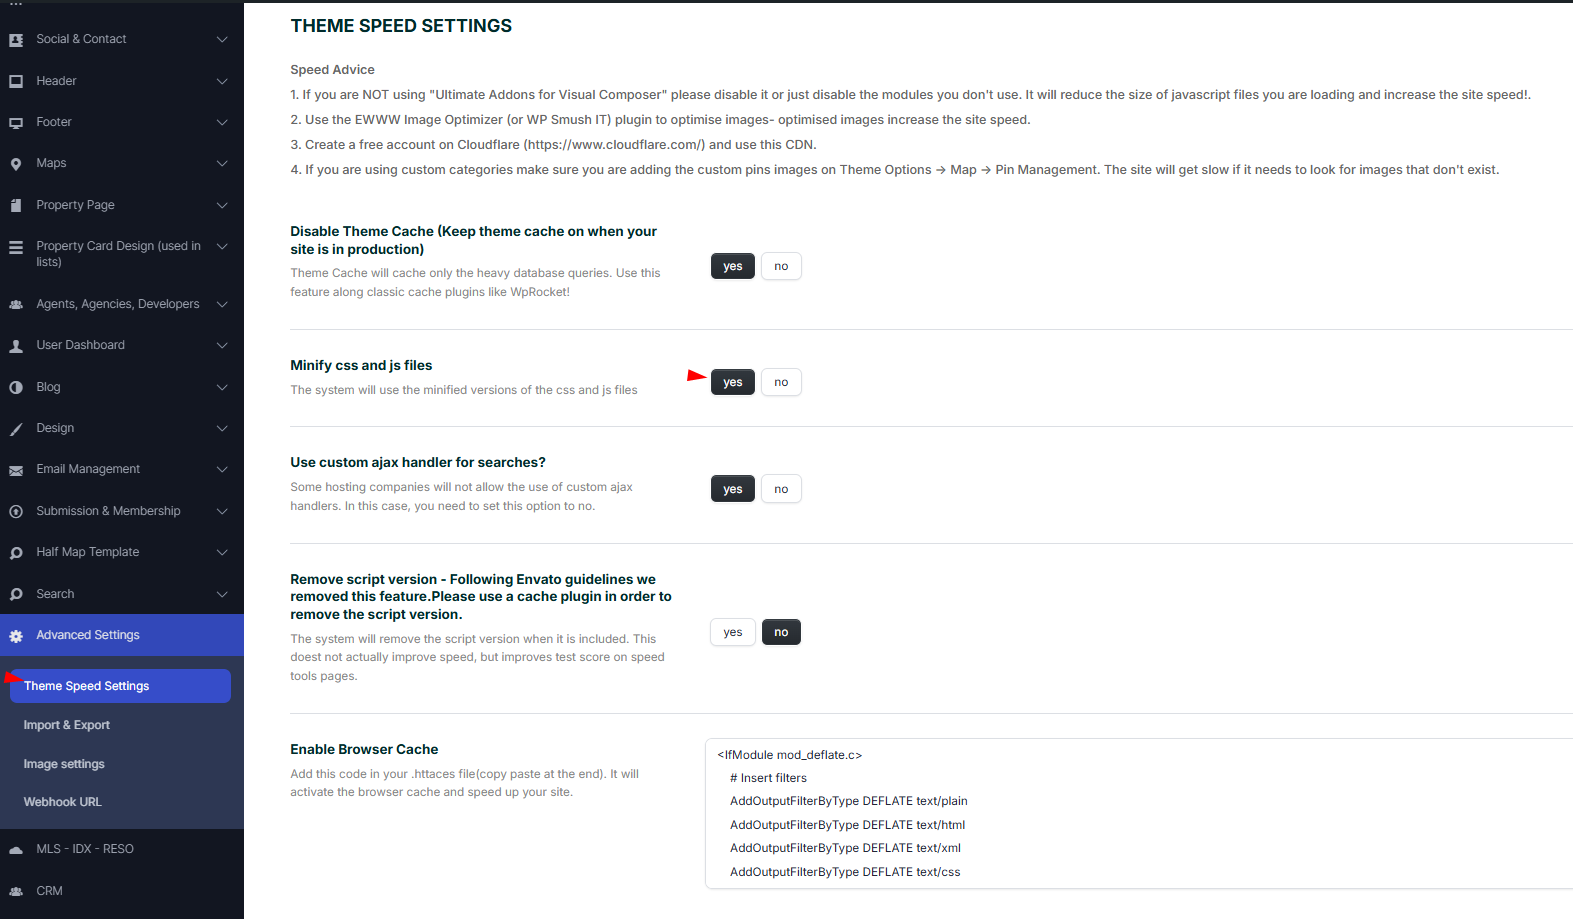1573x919 pixels.
Task: Expand the Social & Contact chevron
Action: [x=222, y=39]
